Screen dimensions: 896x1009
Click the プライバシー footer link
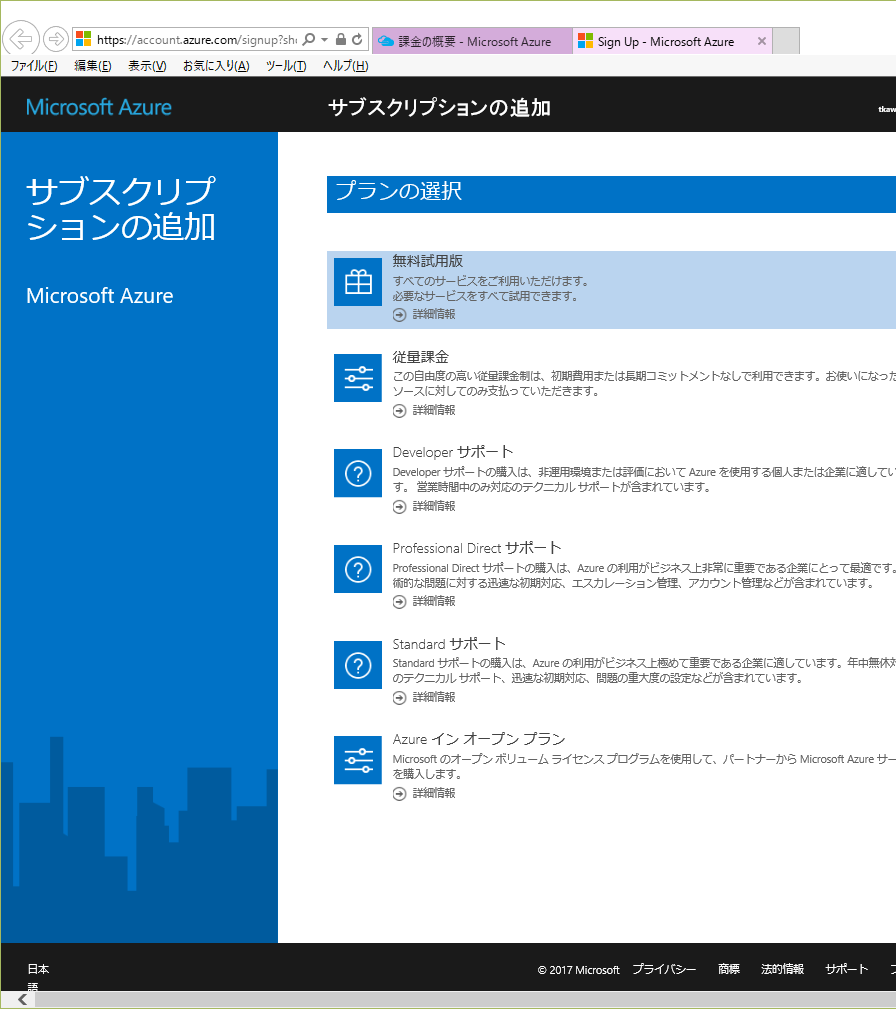coord(664,969)
